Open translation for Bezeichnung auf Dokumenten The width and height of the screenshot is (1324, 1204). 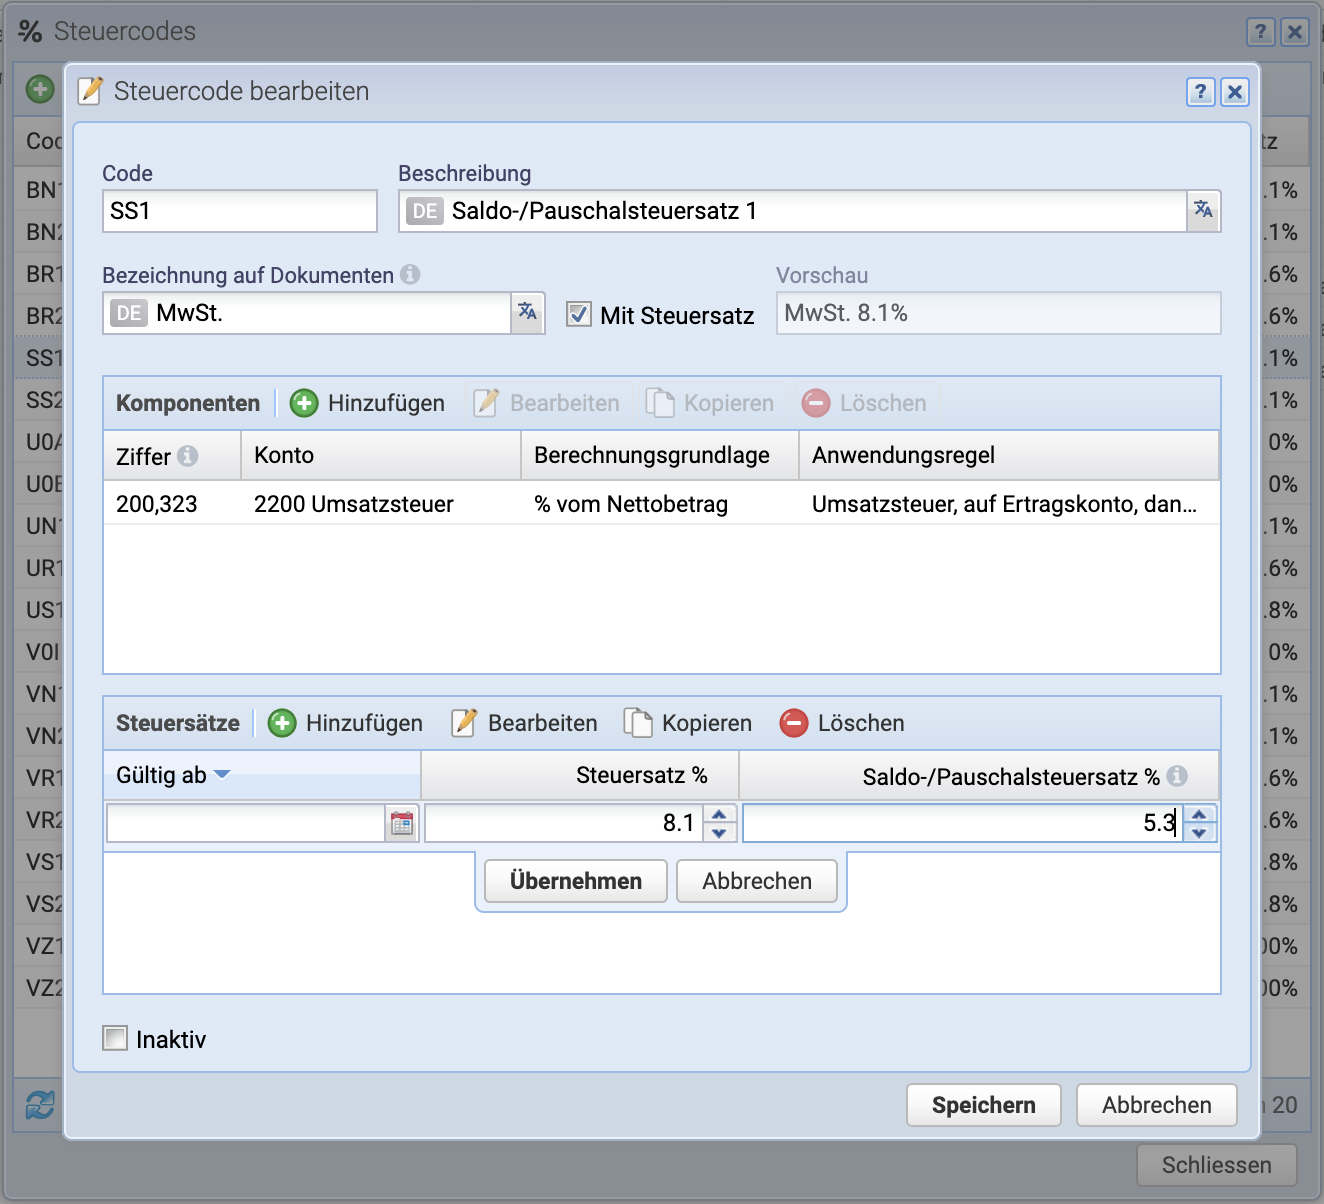click(527, 313)
